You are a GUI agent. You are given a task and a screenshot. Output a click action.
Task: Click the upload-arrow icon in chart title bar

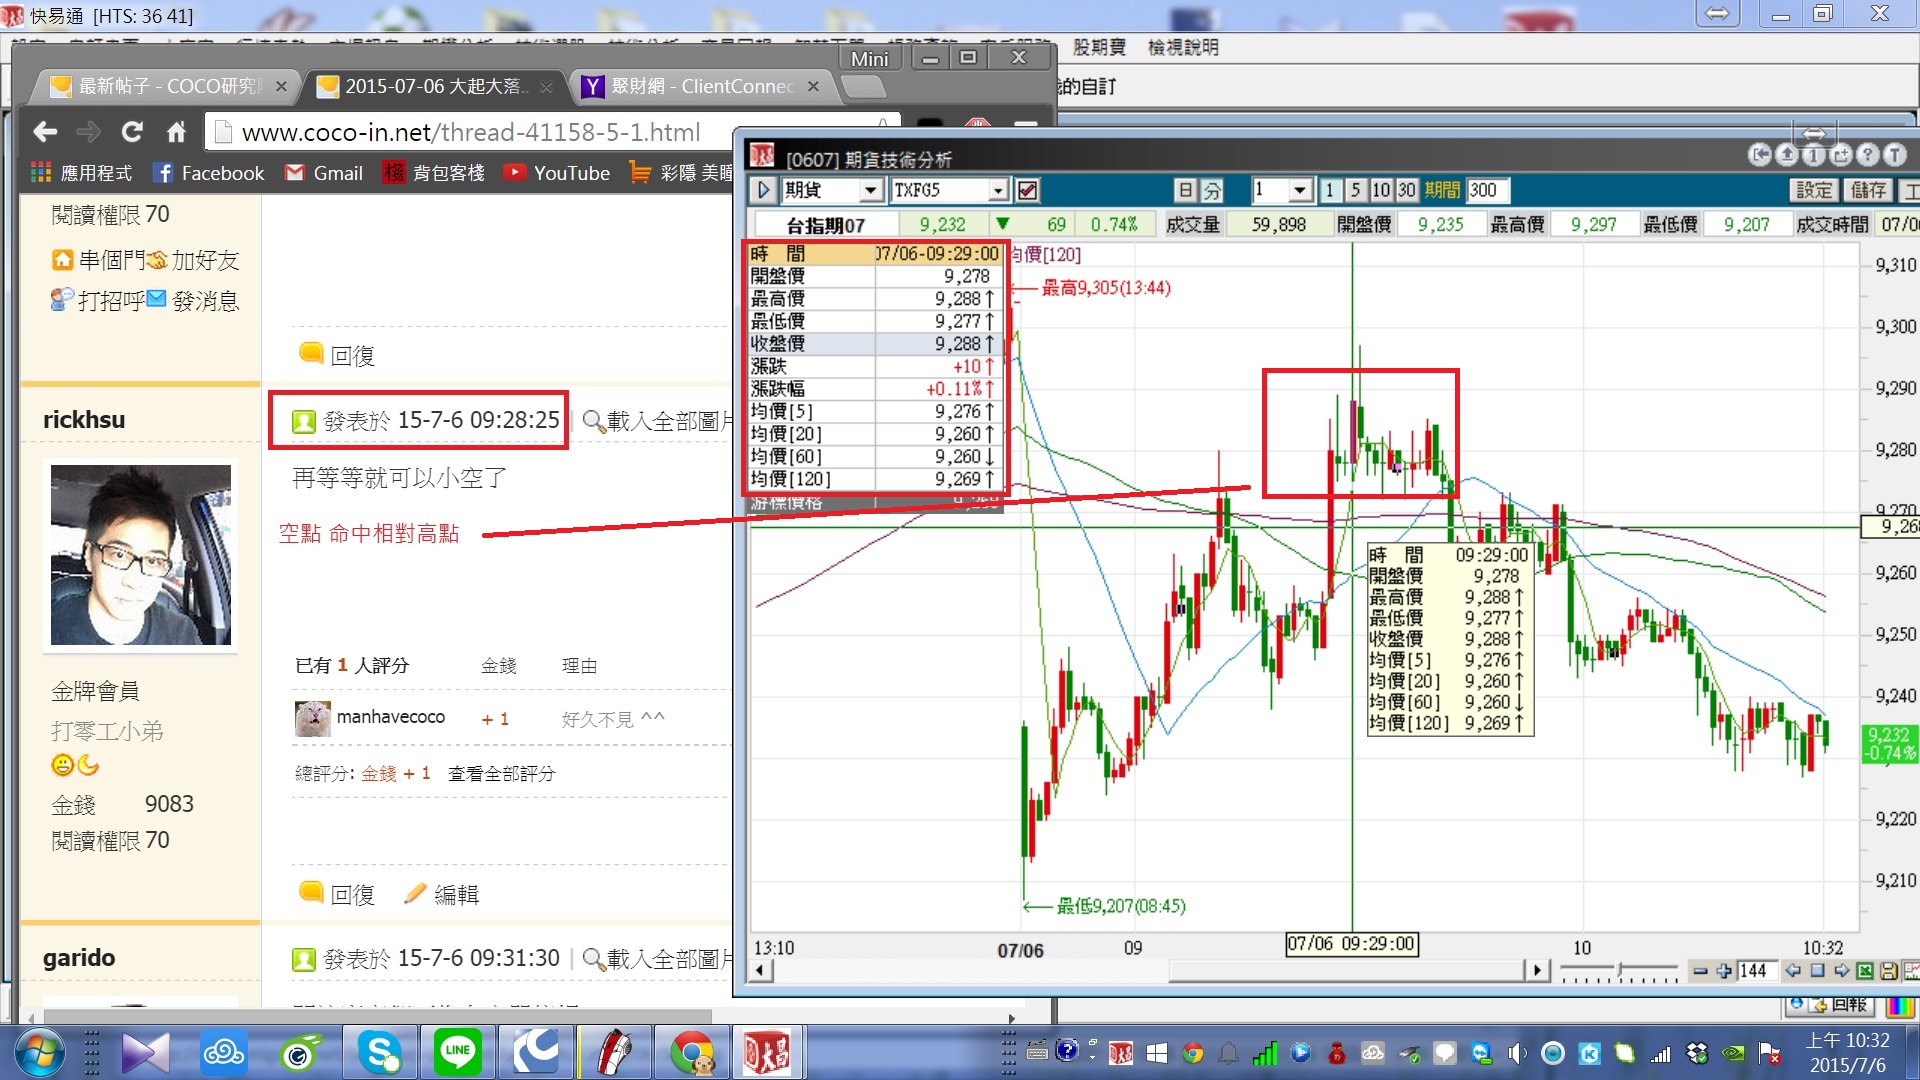[x=1787, y=155]
